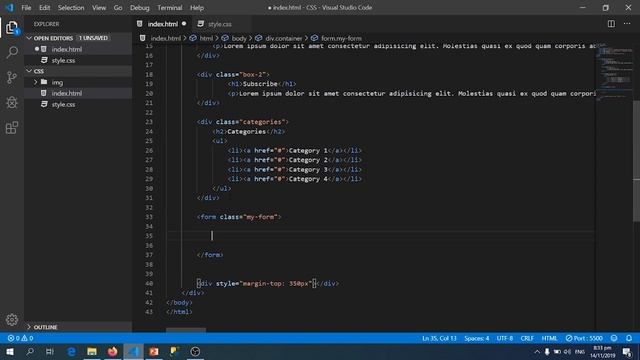The height and width of the screenshot is (360, 640).
Task: Open the Terminal menu
Action: [169, 7]
